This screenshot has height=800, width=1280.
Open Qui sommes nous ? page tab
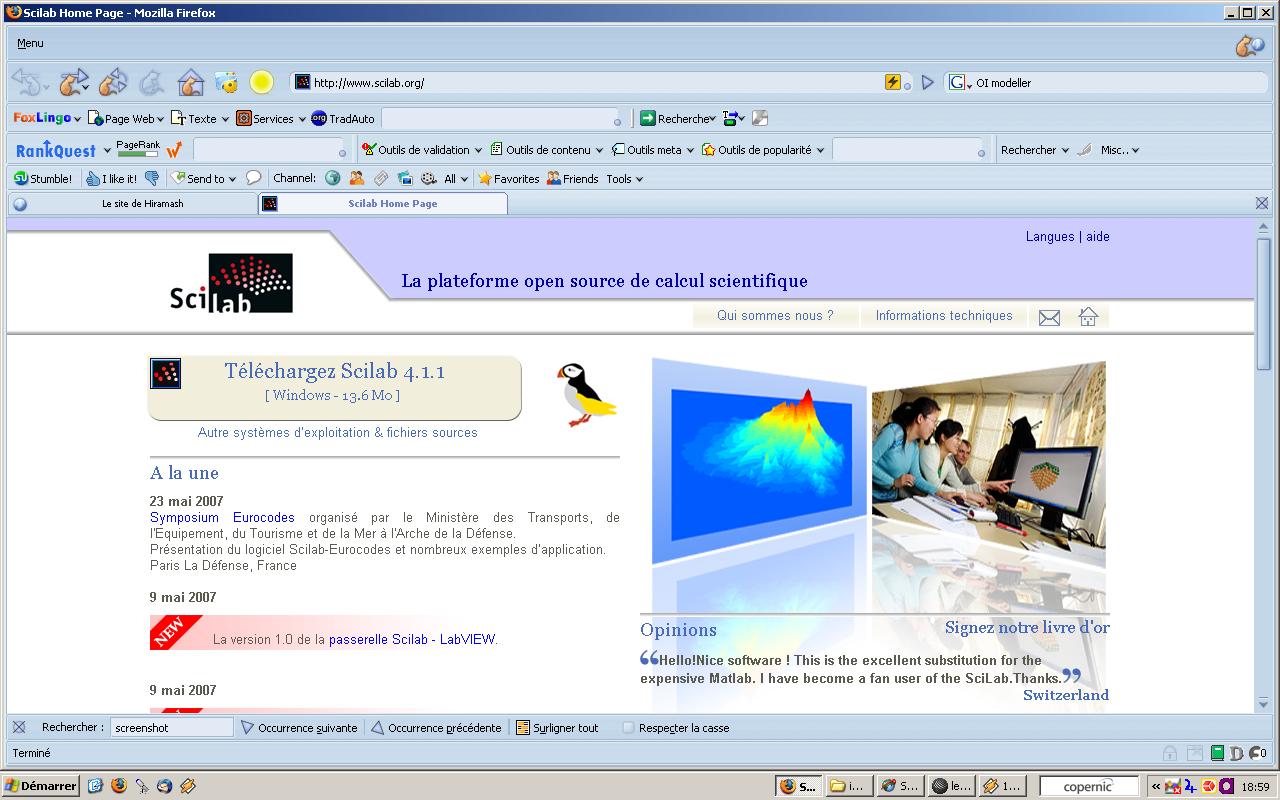(x=775, y=315)
